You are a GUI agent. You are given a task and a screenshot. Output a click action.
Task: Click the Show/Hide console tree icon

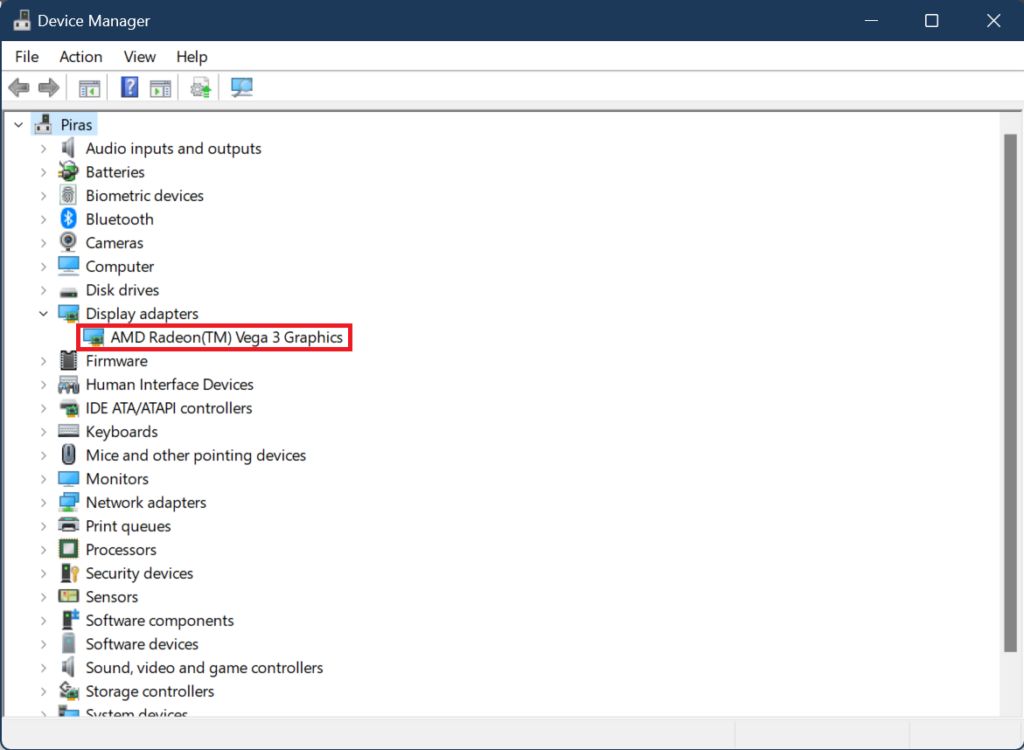pos(88,87)
